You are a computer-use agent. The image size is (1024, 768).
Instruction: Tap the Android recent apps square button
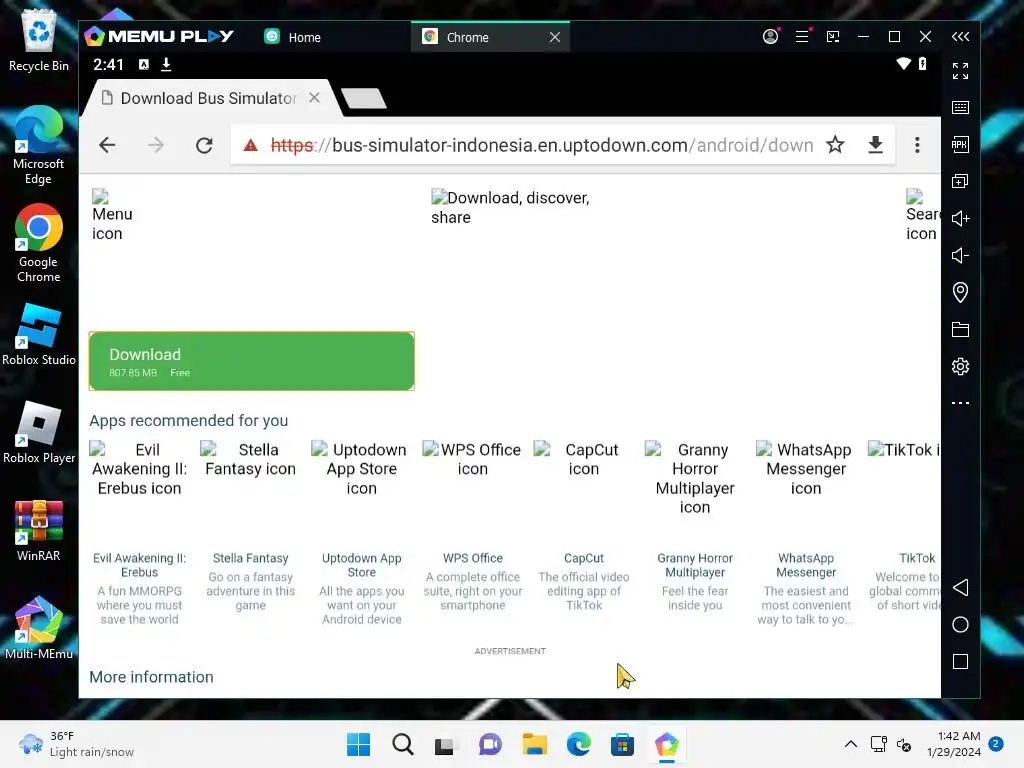960,662
